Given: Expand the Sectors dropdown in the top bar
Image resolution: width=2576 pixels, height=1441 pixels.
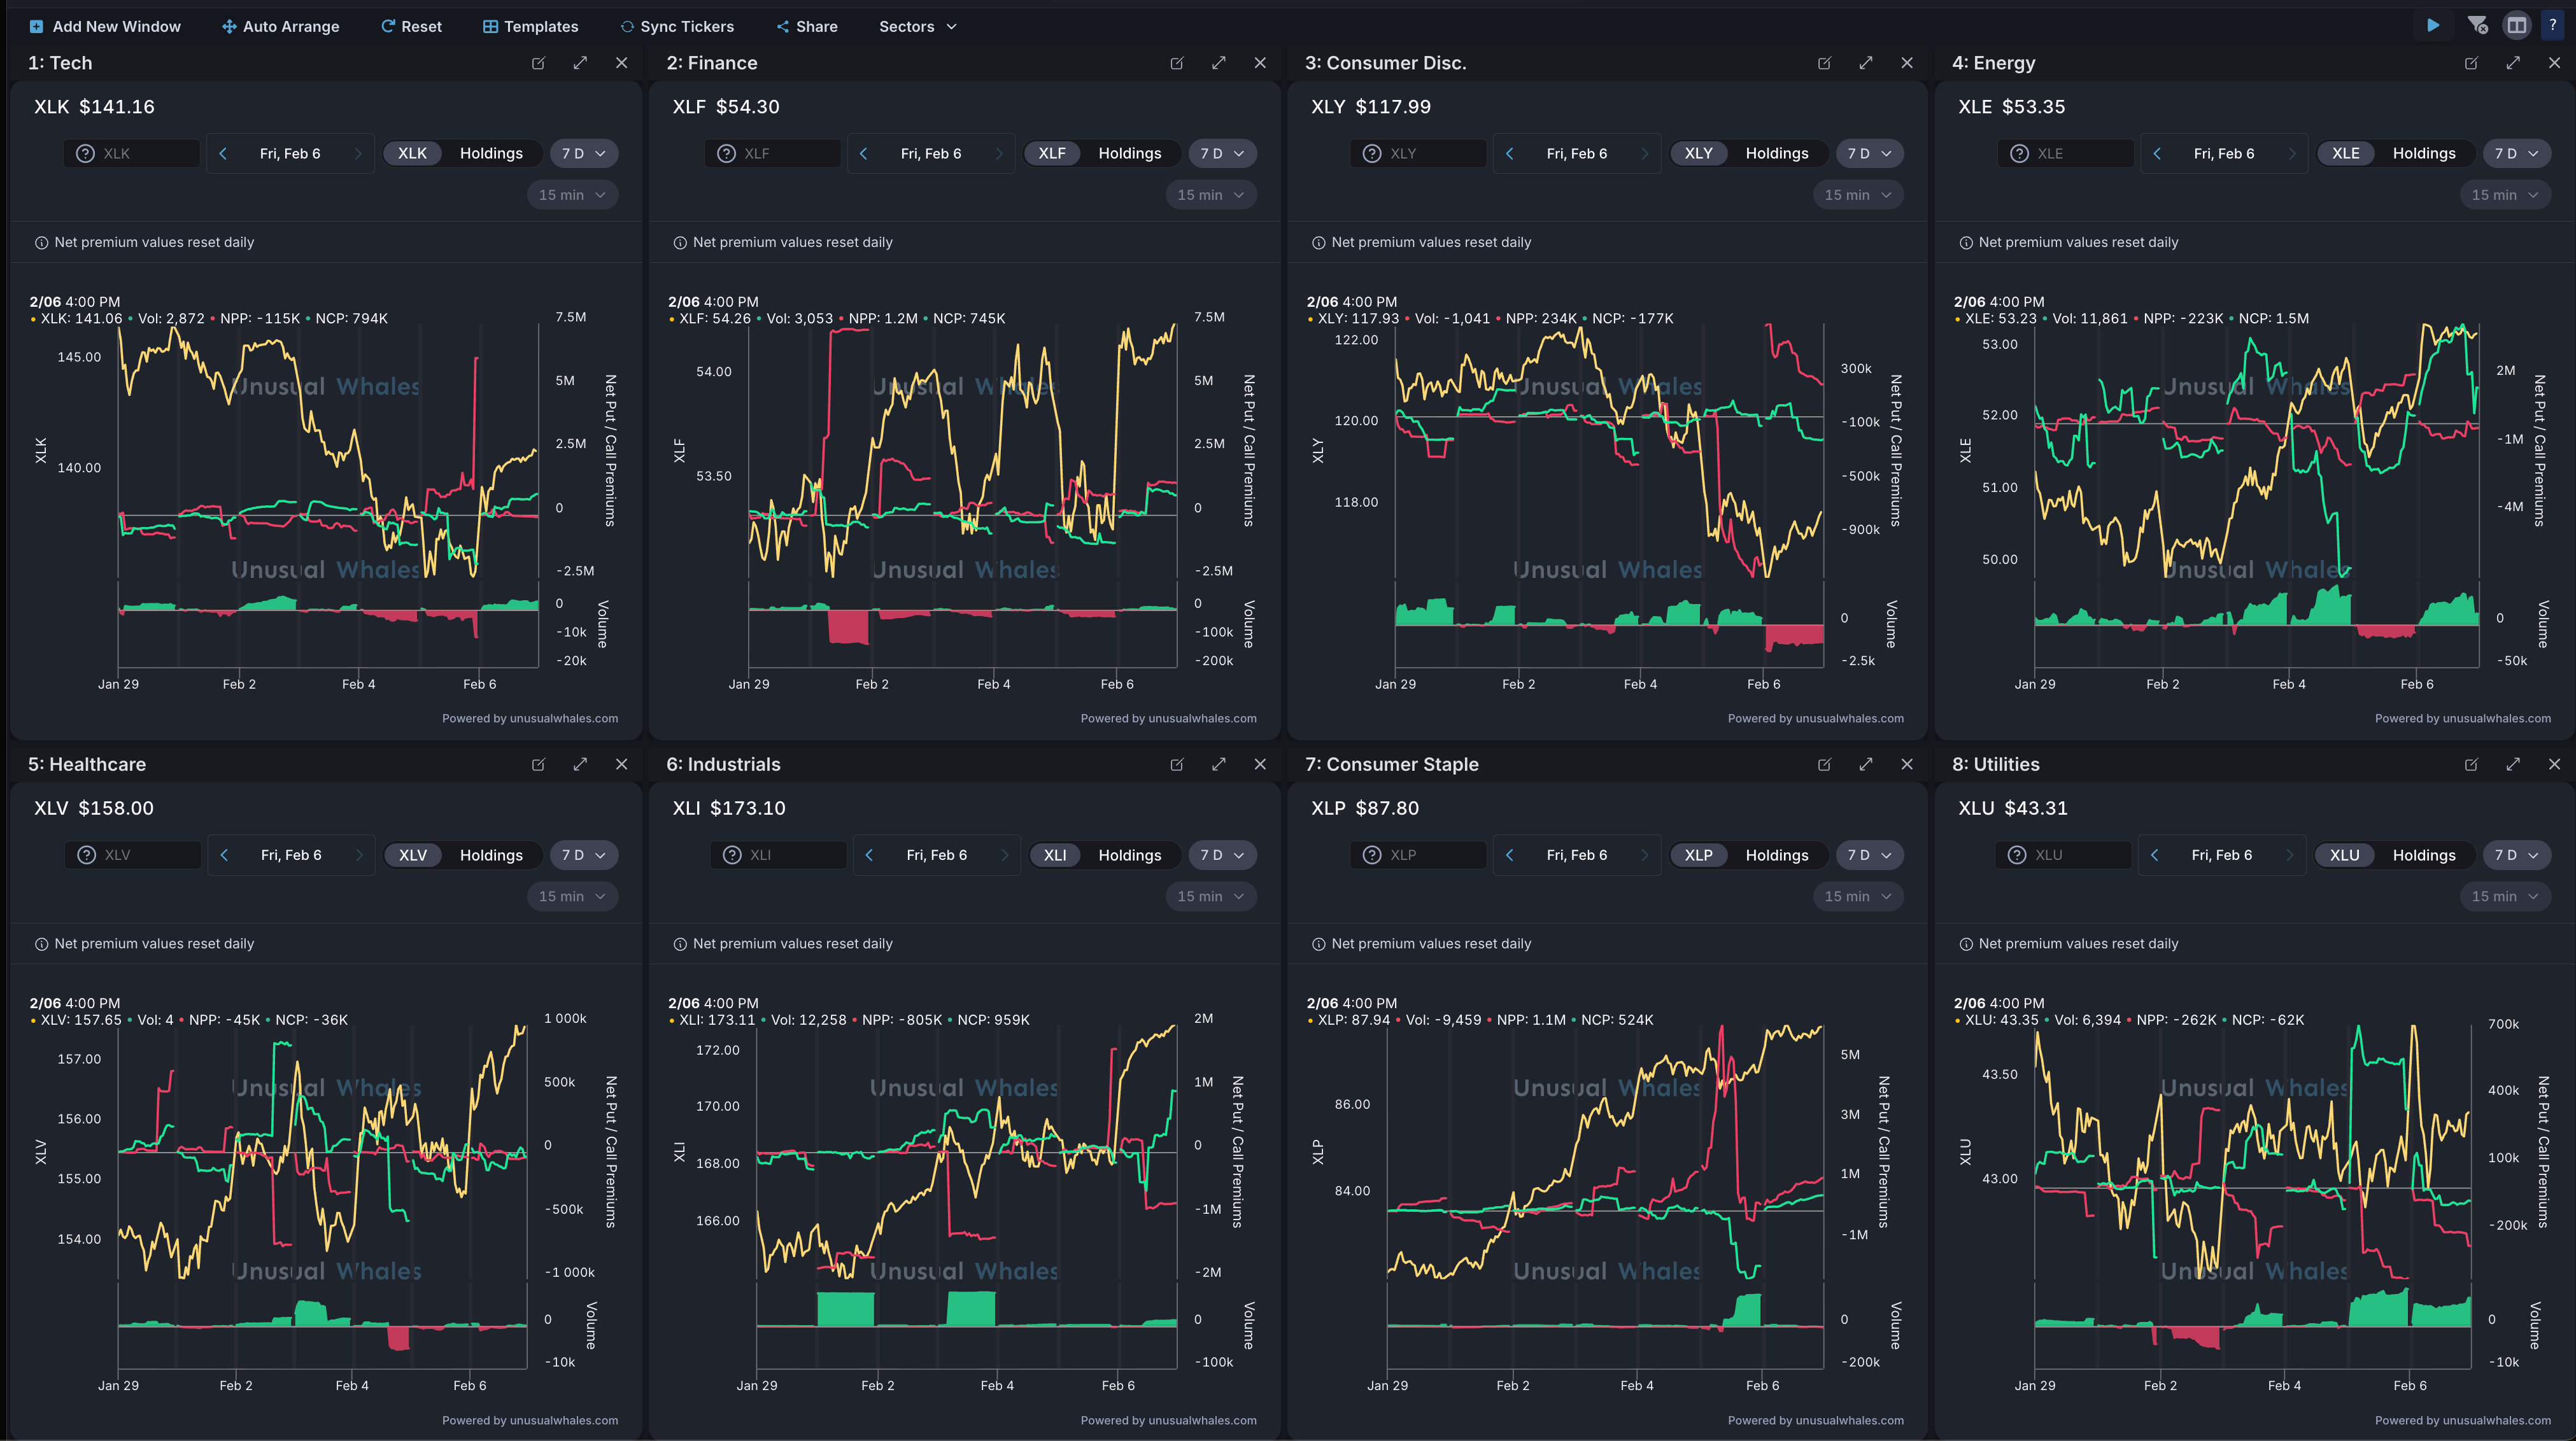Looking at the screenshot, I should (917, 27).
